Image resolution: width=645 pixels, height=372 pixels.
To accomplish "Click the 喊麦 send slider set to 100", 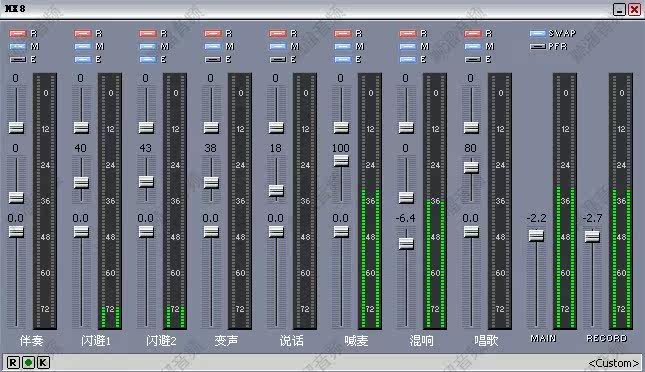I will (x=341, y=160).
